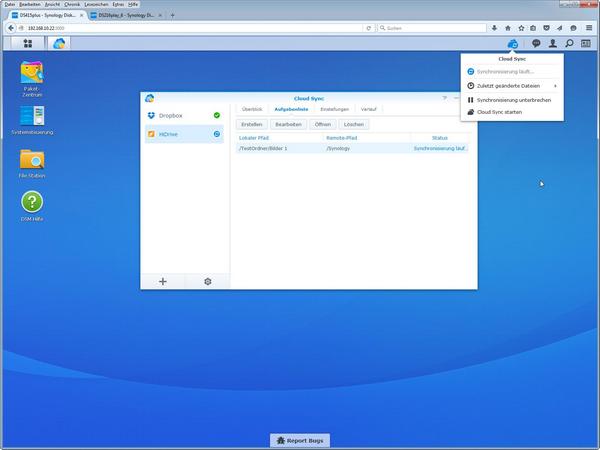Screen dimensions: 600x450
Task: Click the Bearbeiten button
Action: [x=289, y=124]
